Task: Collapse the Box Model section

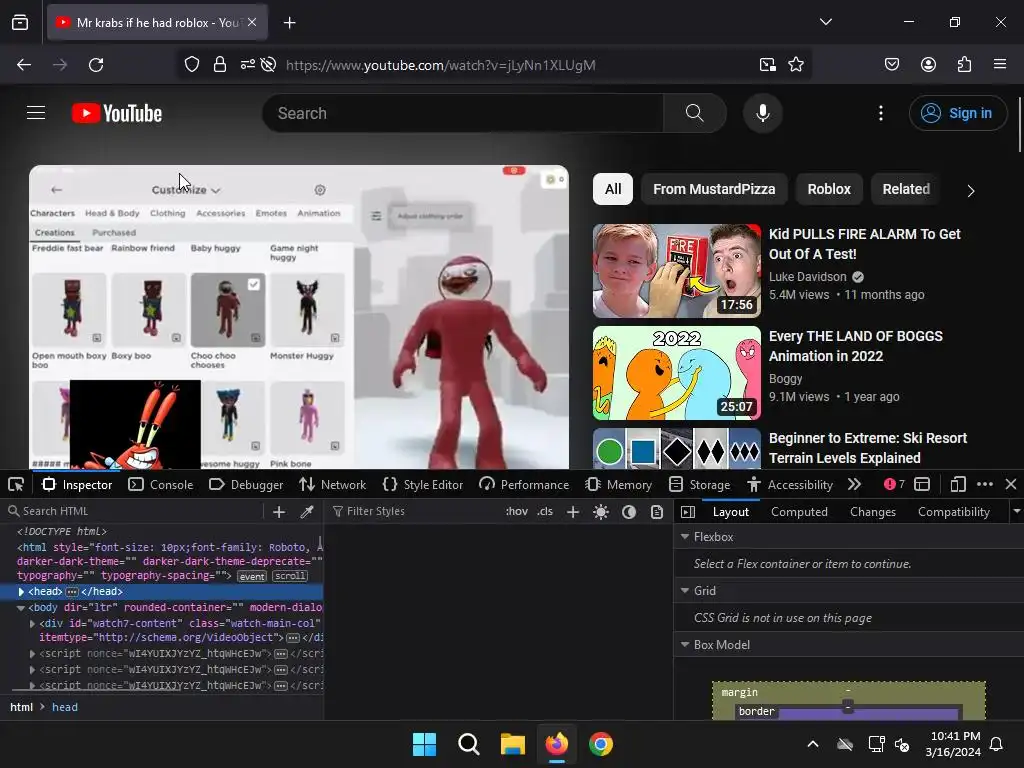Action: (685, 645)
